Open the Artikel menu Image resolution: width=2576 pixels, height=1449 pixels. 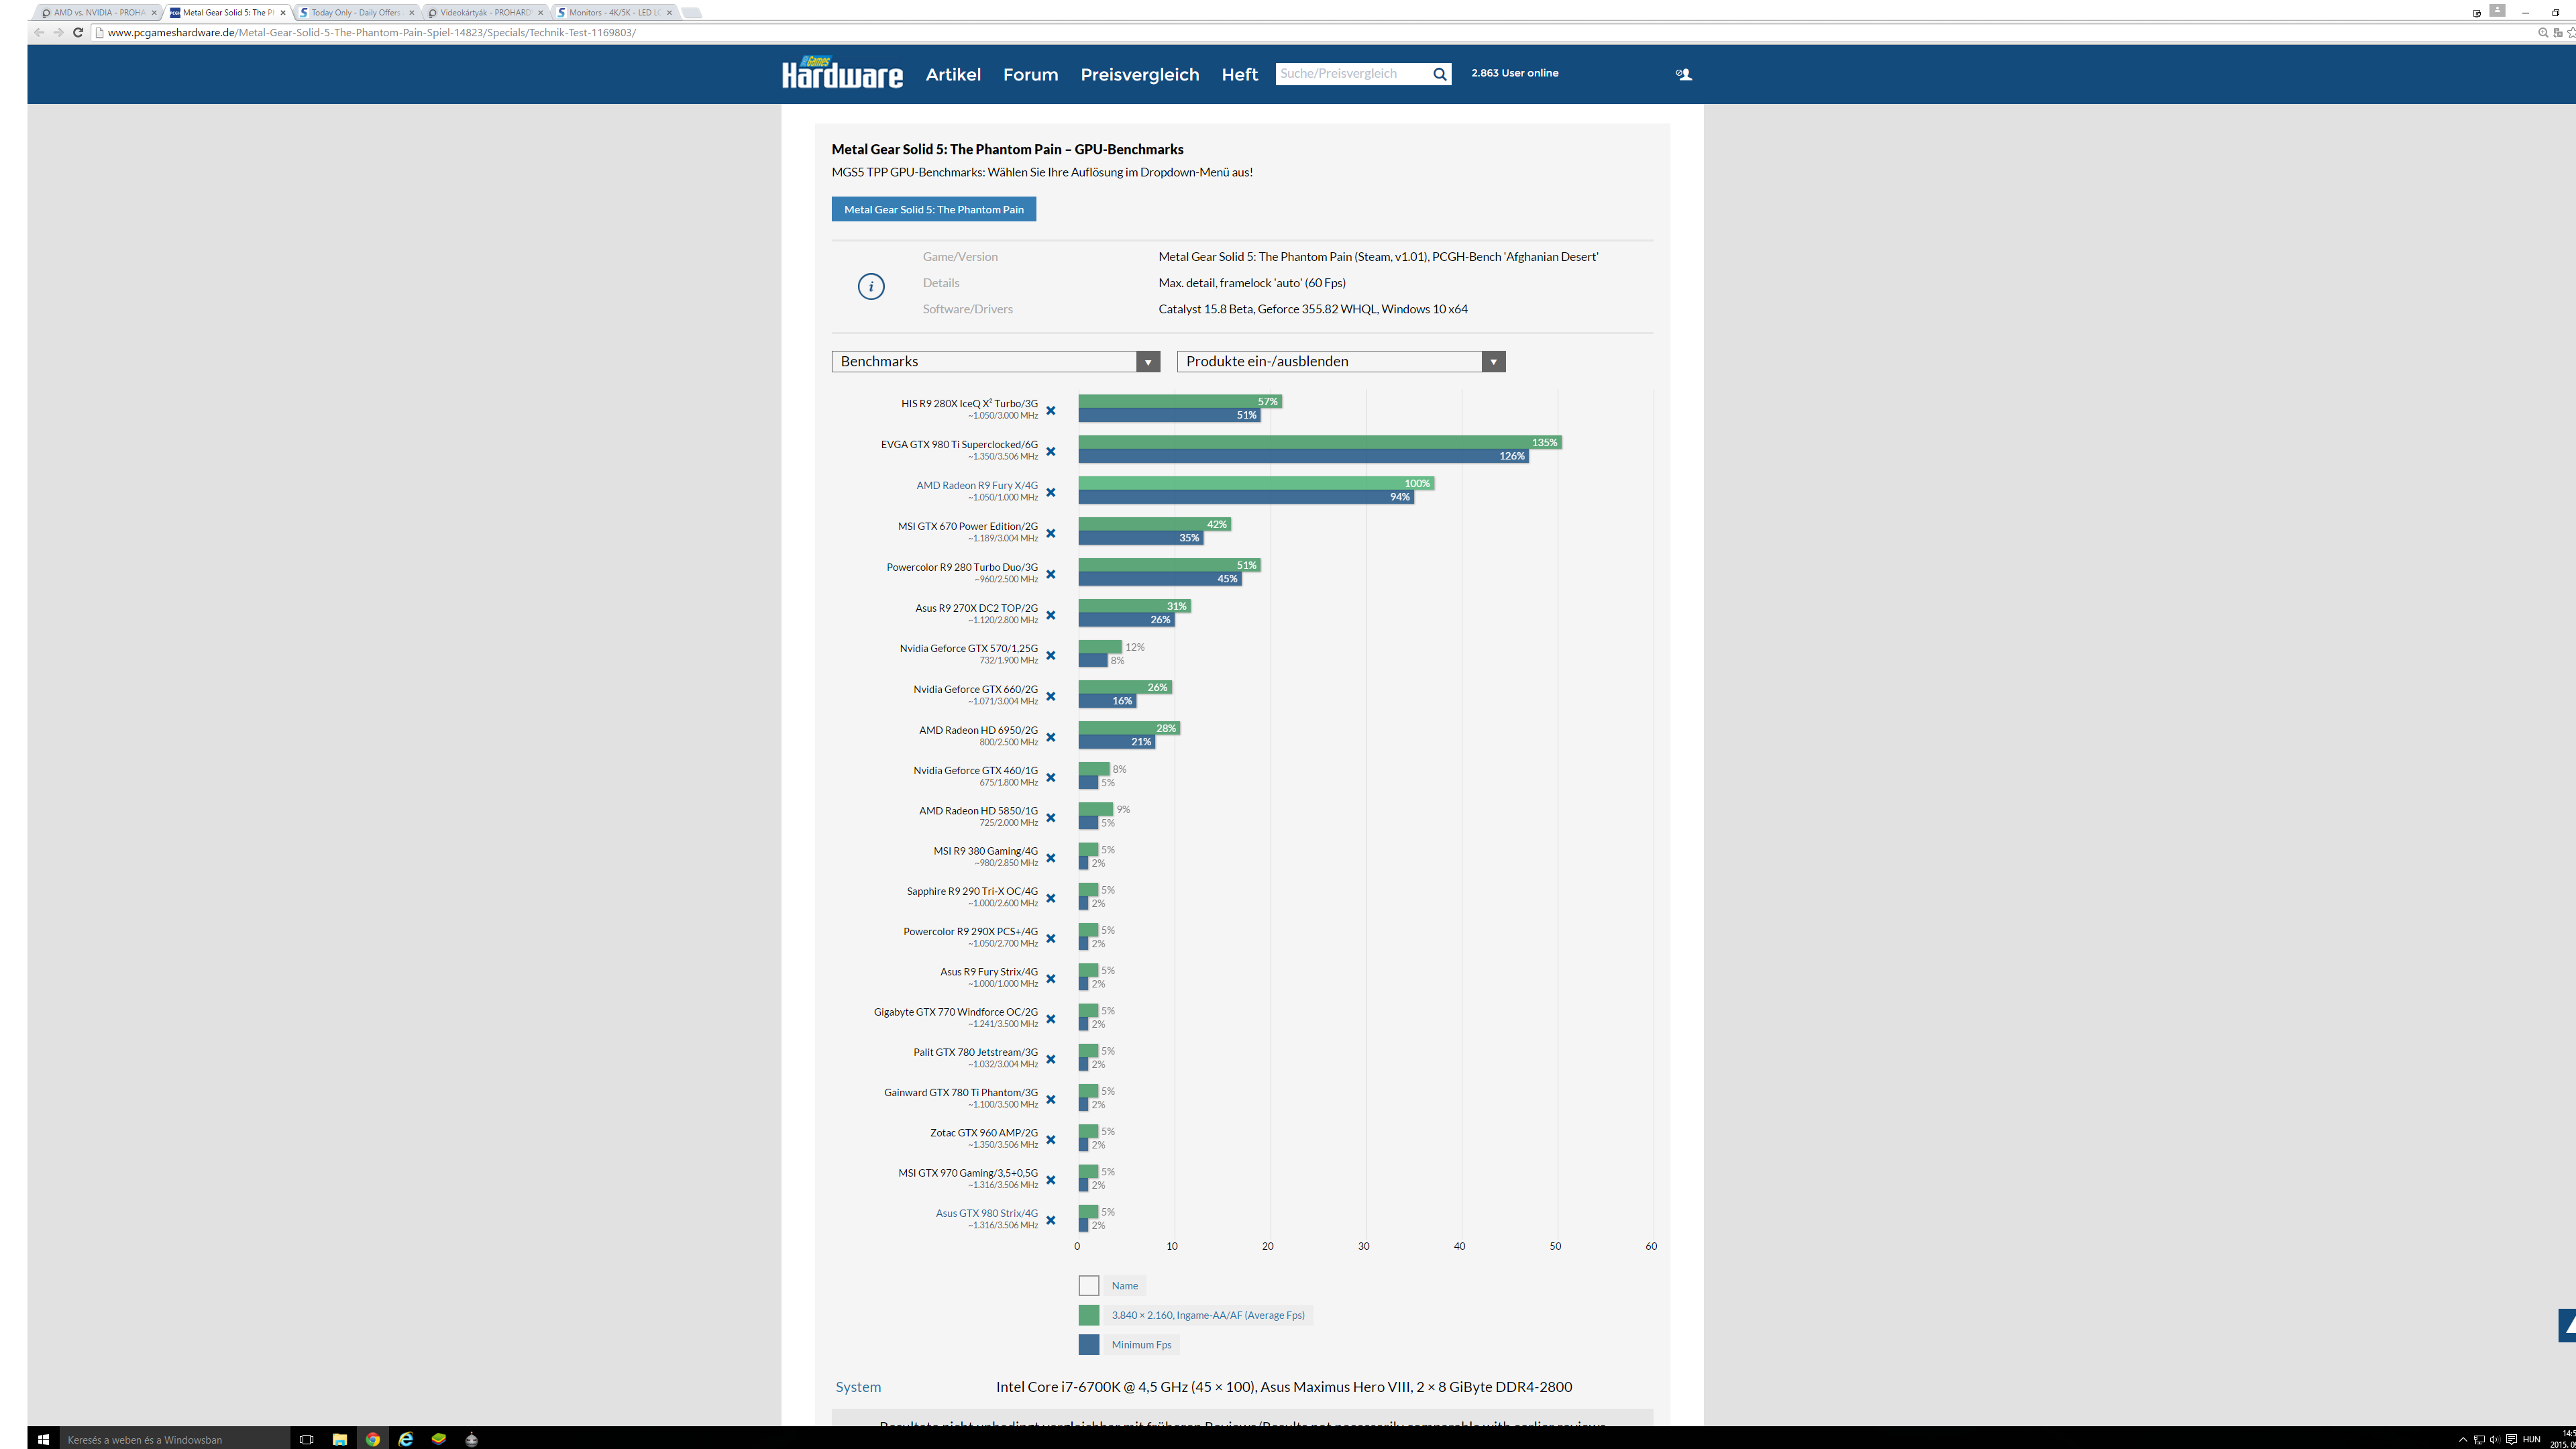pyautogui.click(x=953, y=74)
